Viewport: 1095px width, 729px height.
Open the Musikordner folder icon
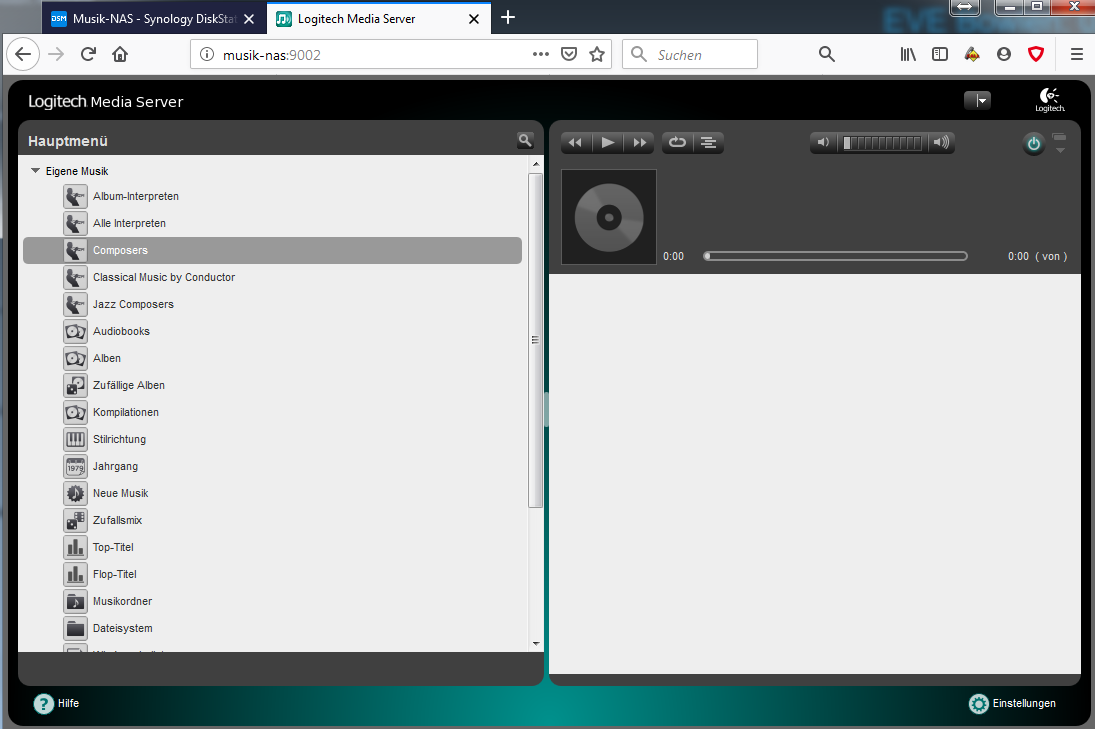pos(75,601)
